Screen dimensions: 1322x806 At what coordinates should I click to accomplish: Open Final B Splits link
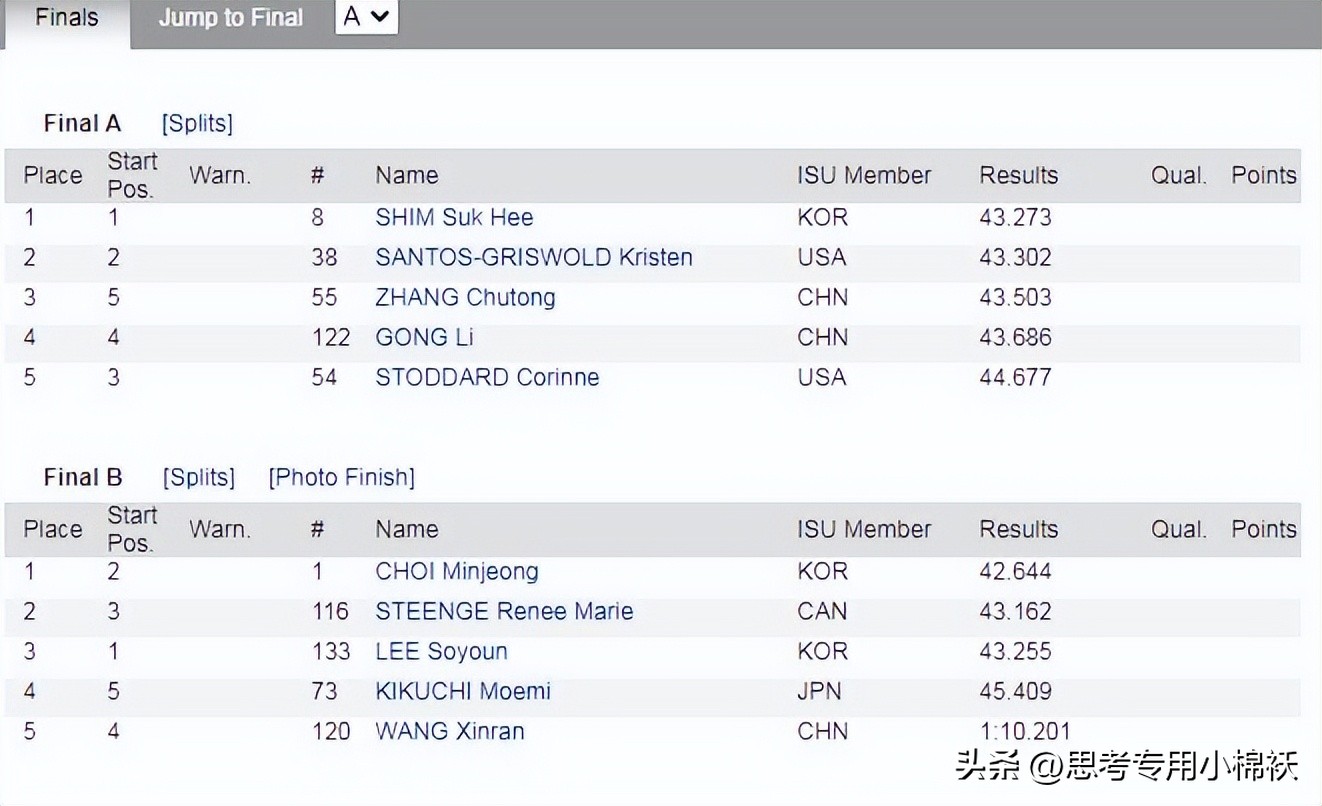click(198, 477)
